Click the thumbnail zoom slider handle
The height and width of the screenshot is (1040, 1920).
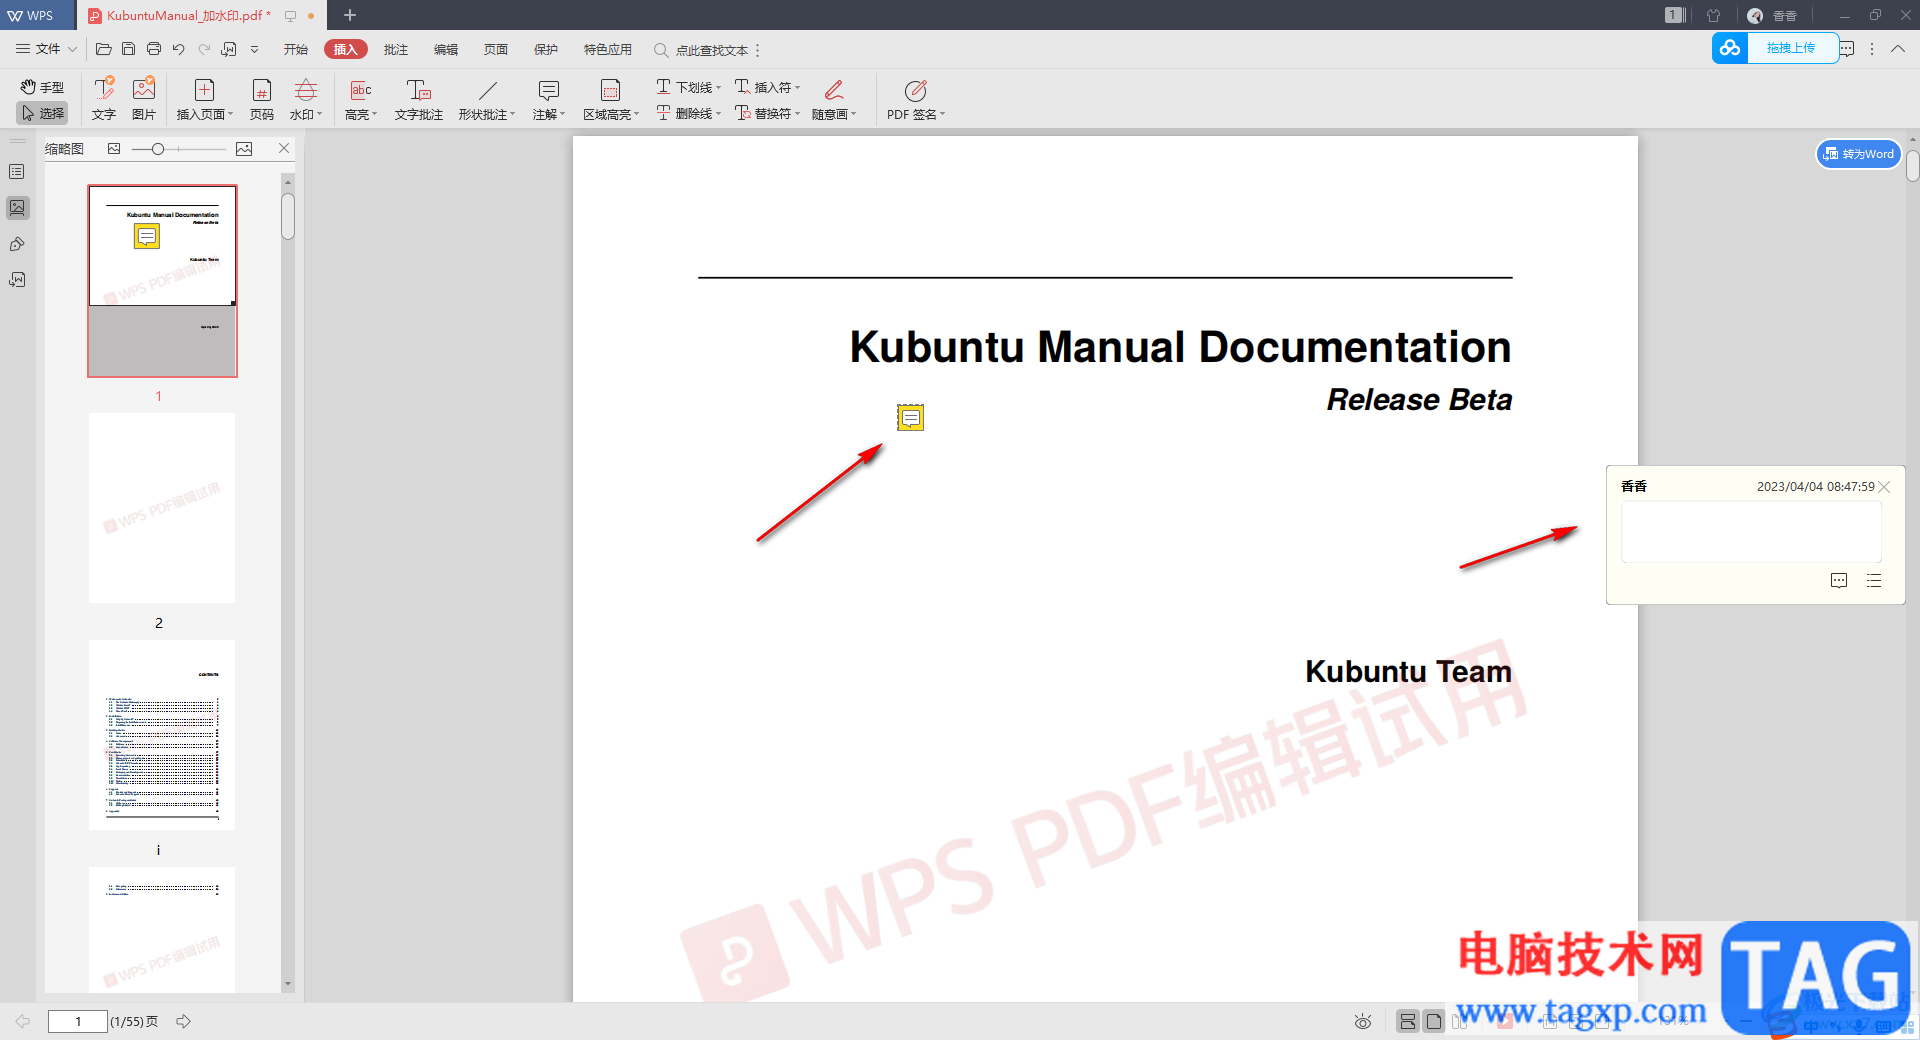click(157, 149)
